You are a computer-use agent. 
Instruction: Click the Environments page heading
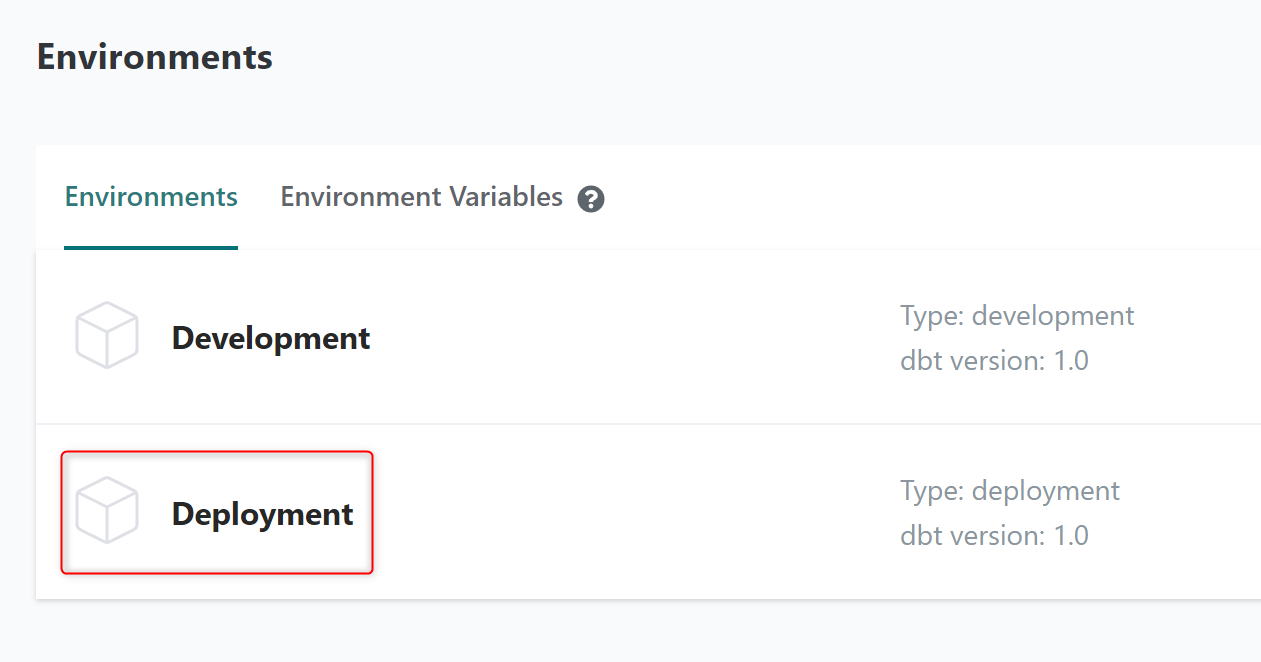(155, 57)
